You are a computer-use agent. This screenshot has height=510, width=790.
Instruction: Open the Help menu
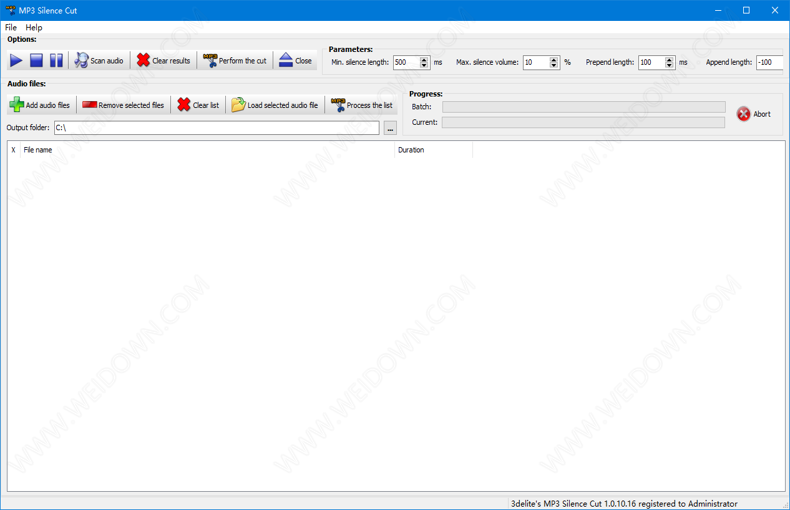point(34,27)
